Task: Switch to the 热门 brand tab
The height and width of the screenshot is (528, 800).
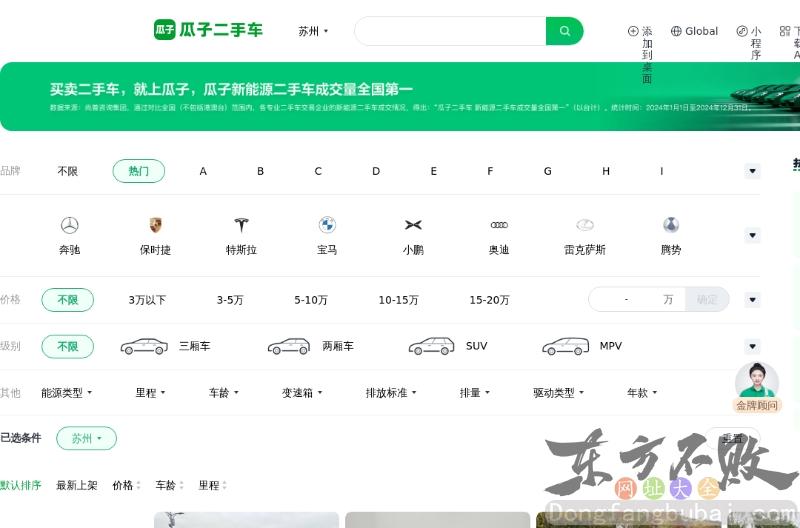Action: coord(139,171)
